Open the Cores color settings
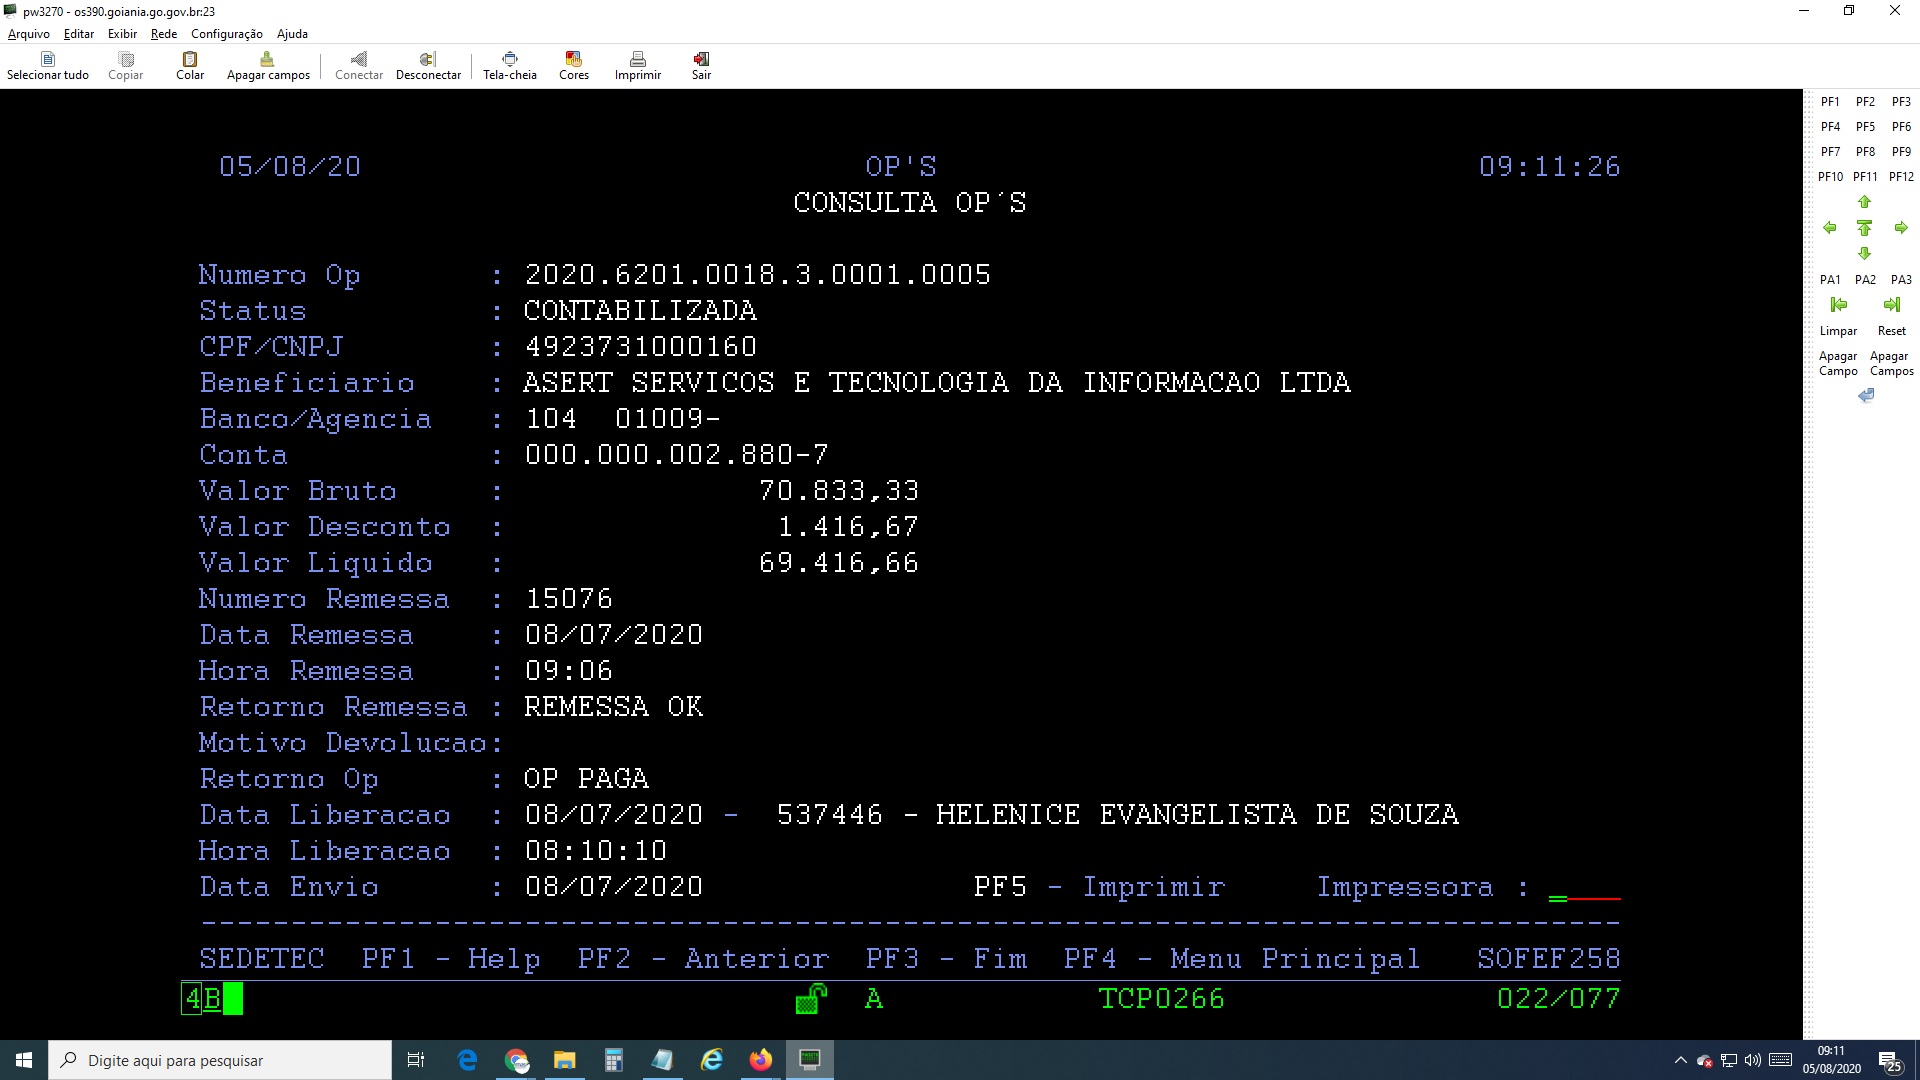 click(x=573, y=66)
